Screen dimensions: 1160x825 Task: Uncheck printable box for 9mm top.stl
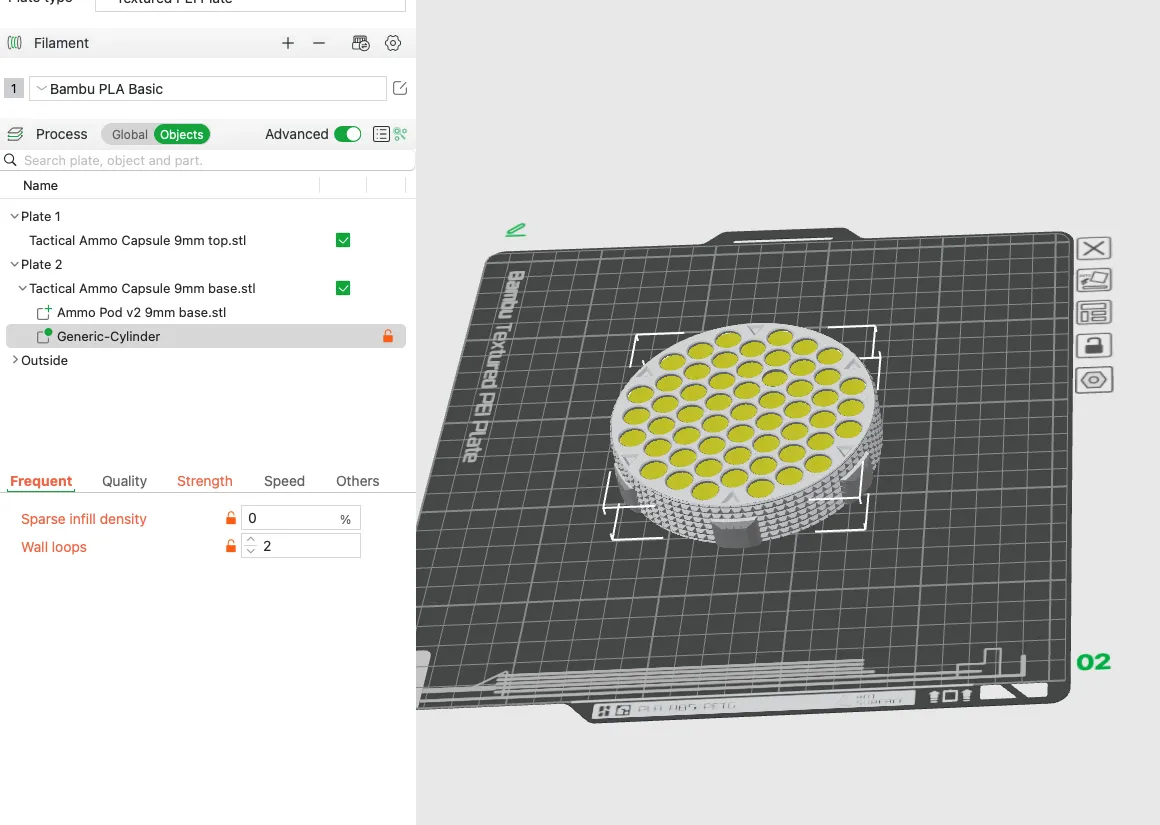coord(343,240)
